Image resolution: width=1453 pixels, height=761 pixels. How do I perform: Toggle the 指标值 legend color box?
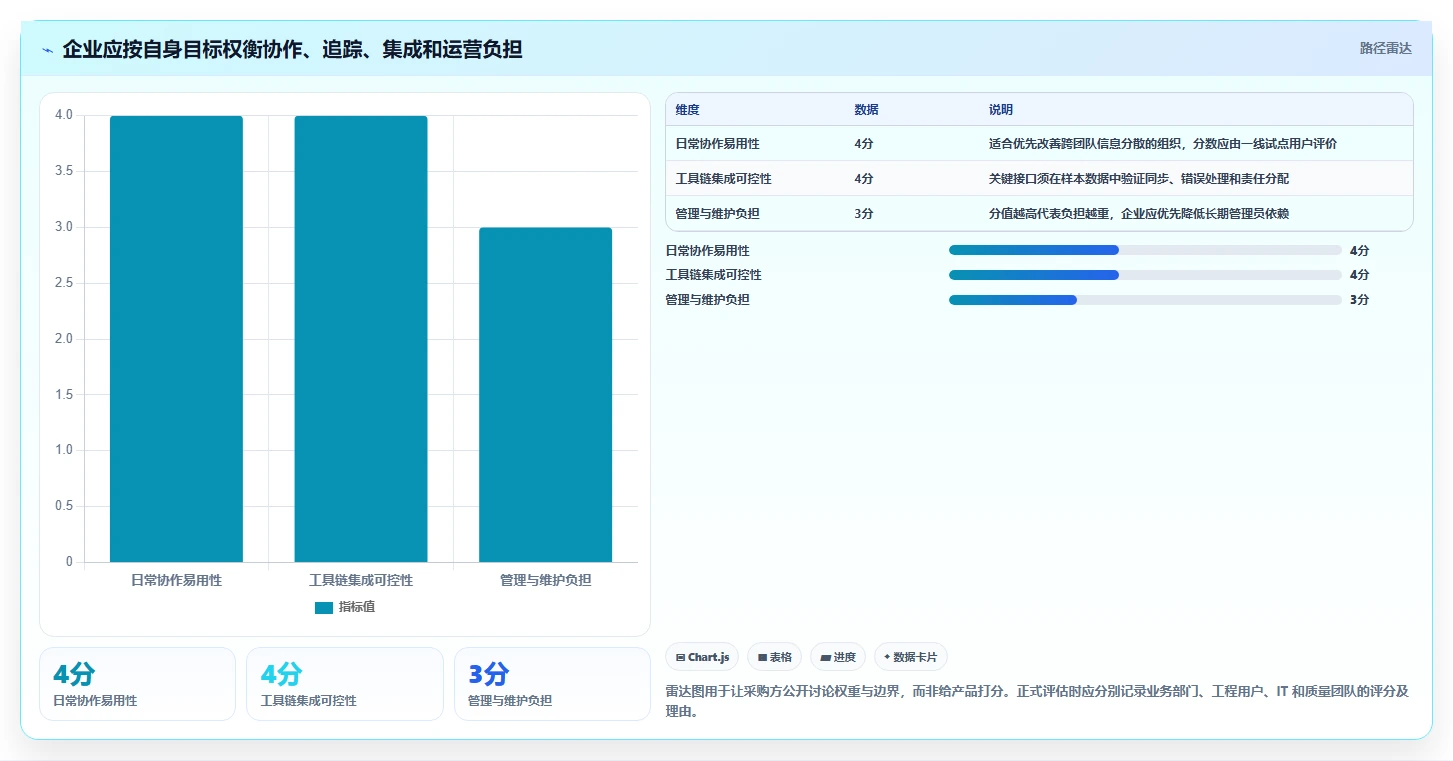tap(324, 608)
